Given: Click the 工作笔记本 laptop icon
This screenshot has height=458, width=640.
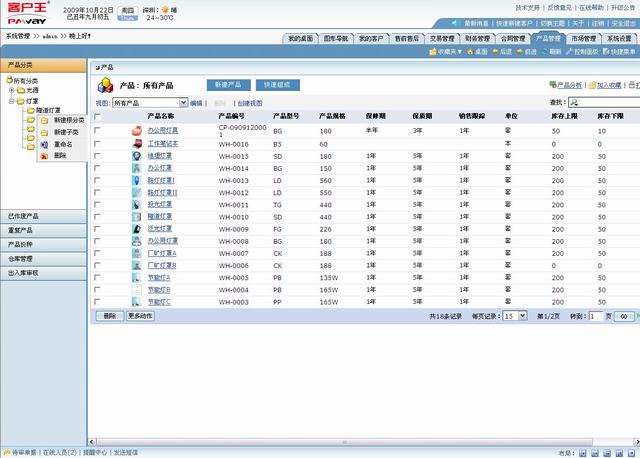Looking at the screenshot, I should click(138, 144).
